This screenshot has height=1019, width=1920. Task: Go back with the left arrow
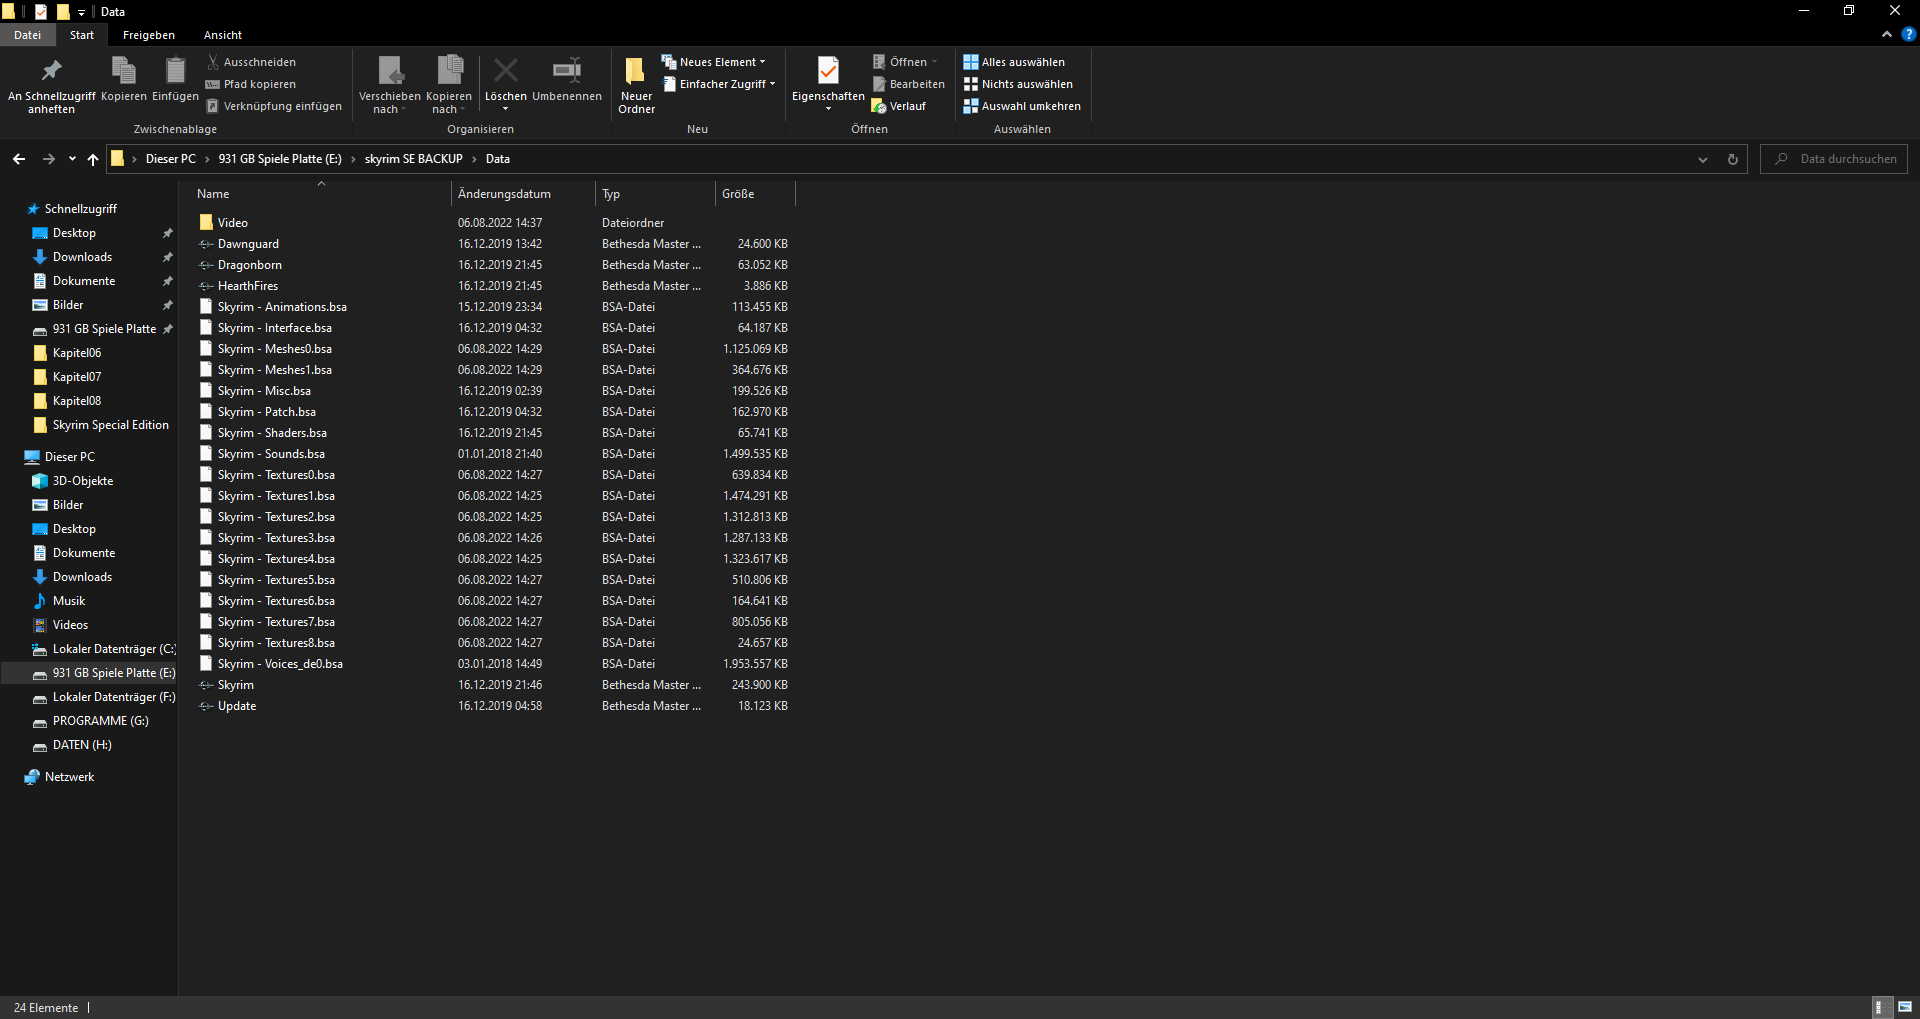[19, 159]
